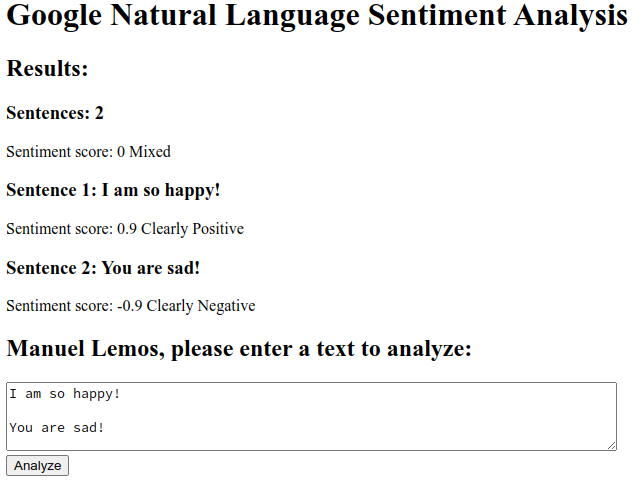Click the textarea resize handle corner
This screenshot has width=640, height=480.
611,445
